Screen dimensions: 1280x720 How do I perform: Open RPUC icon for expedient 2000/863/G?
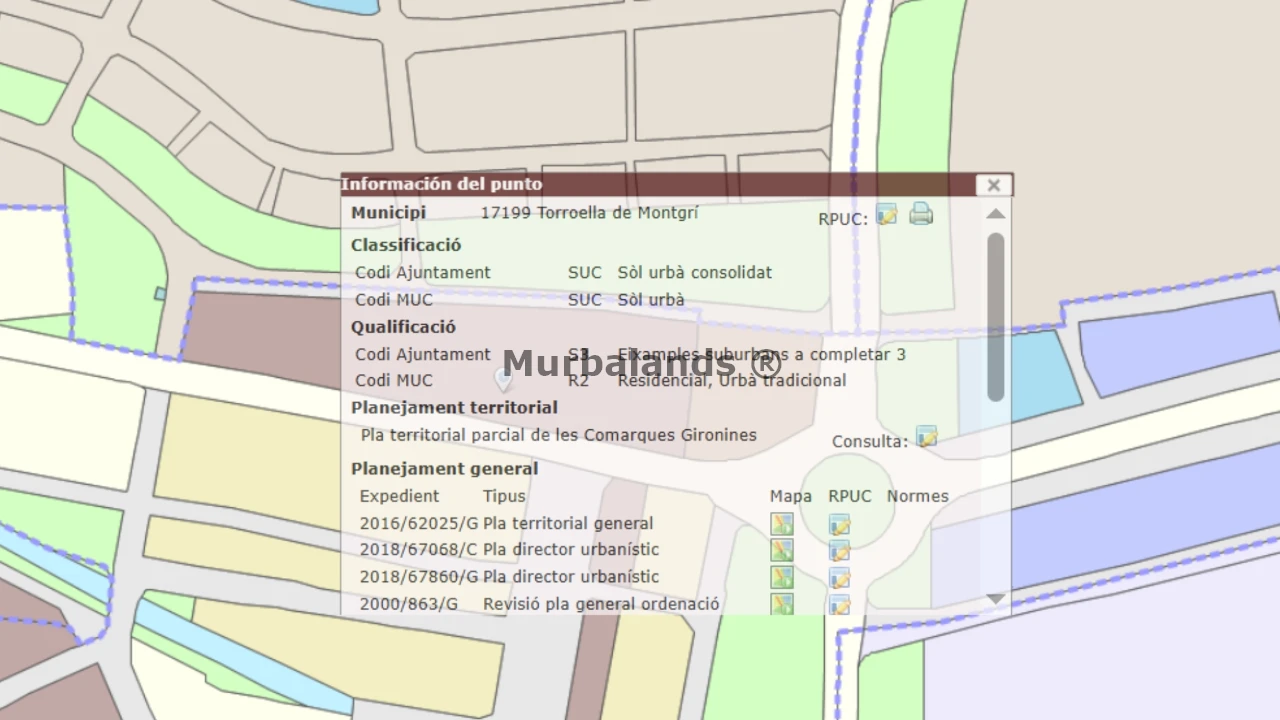[839, 604]
